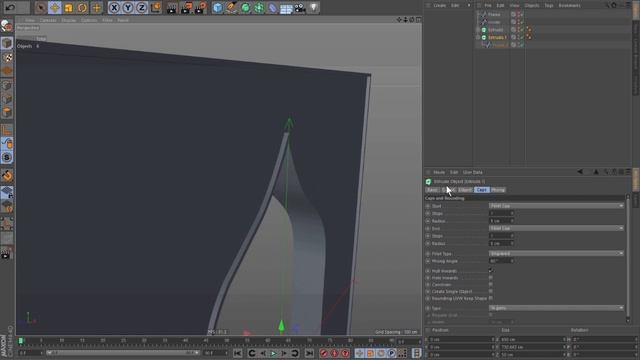Click the up arrow in Attribute Manager
The height and width of the screenshot is (360, 640).
coord(596,172)
